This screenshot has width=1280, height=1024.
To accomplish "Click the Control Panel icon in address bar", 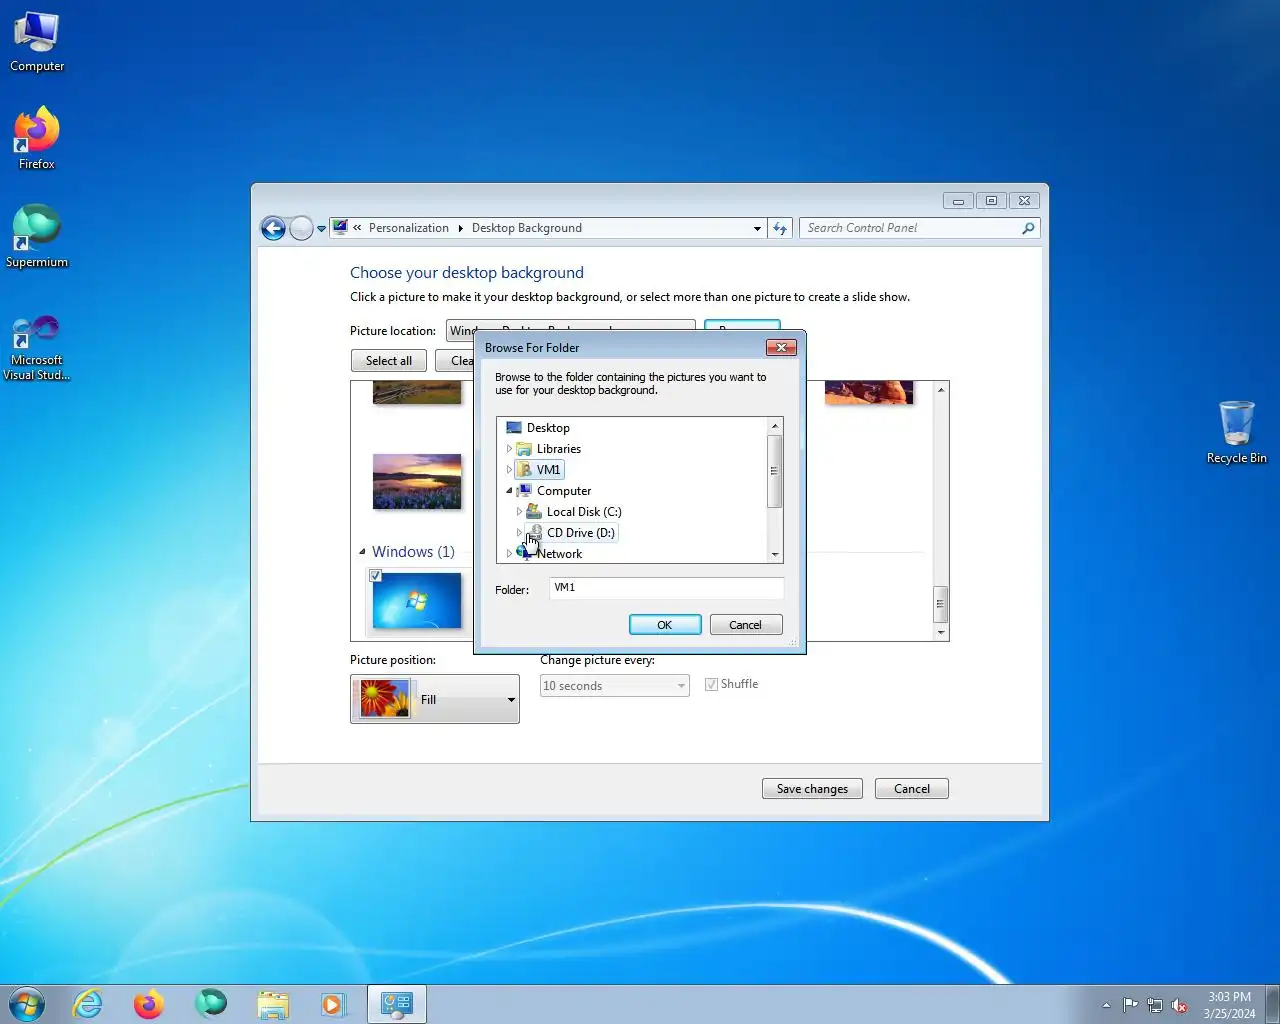I will point(340,227).
